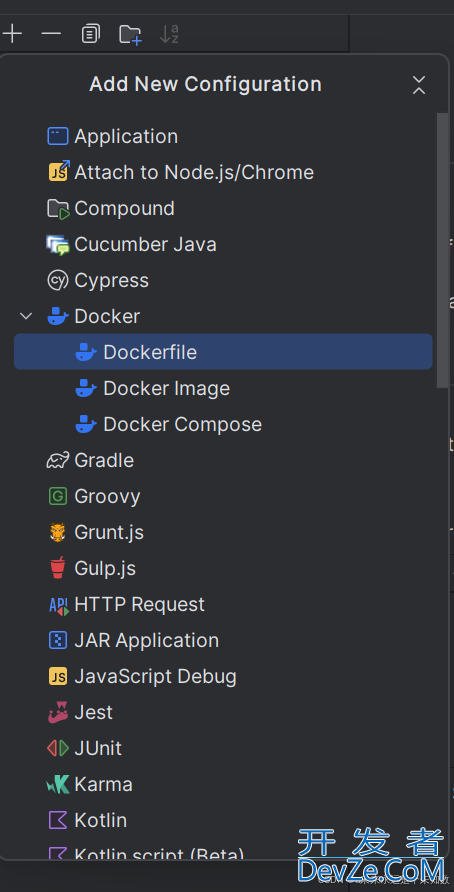
Task: Collapse the Add New Configuration popup arrows
Action: click(419, 85)
